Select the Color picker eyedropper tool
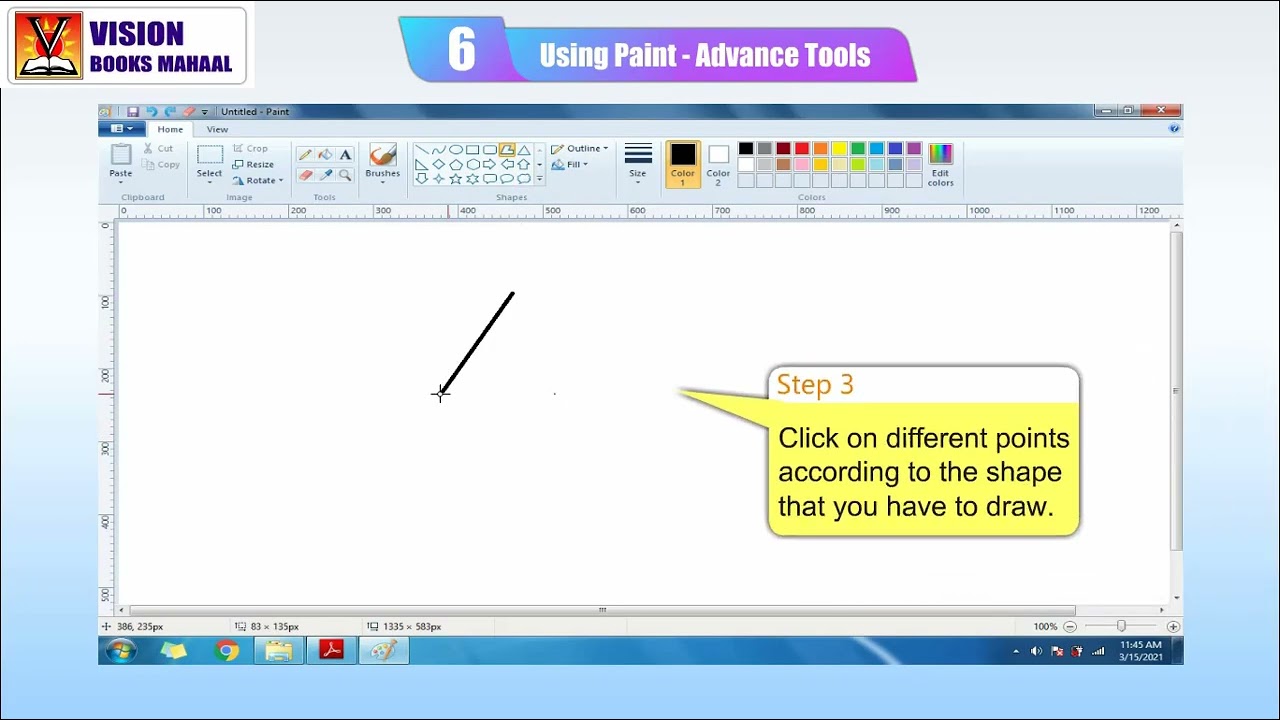The height and width of the screenshot is (720, 1280). (x=325, y=175)
